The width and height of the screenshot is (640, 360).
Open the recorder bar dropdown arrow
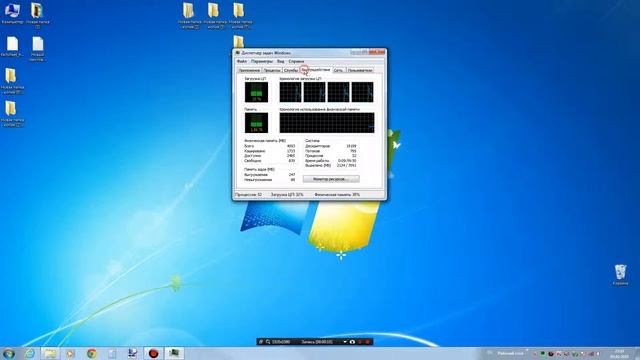(345, 342)
